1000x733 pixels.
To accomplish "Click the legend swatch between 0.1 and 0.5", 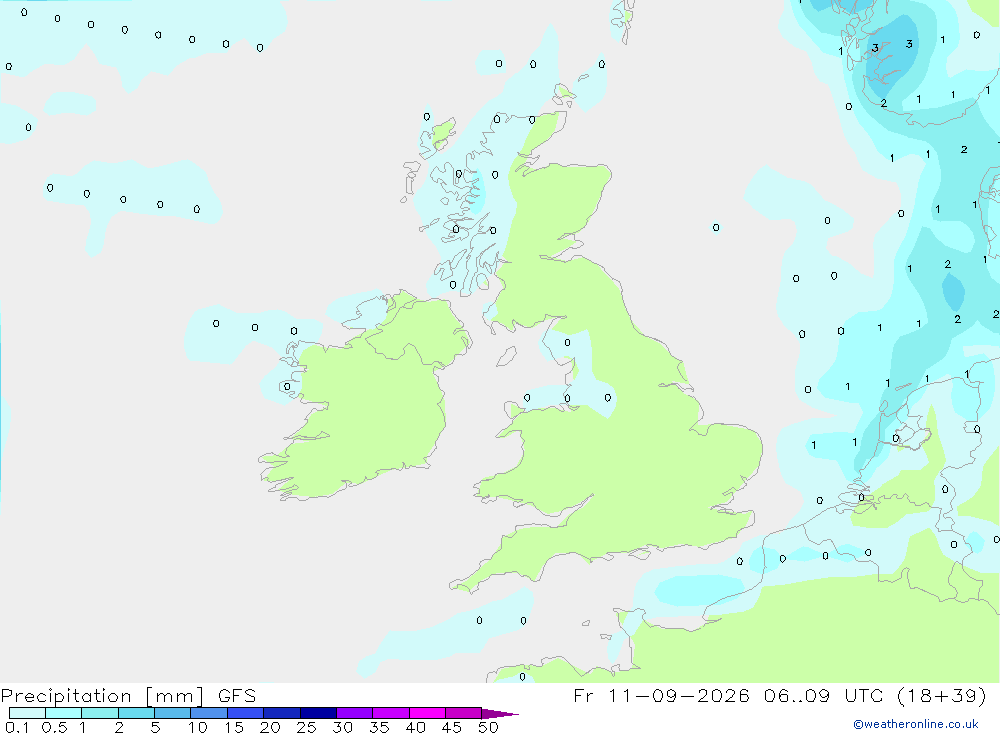I will [x=27, y=713].
